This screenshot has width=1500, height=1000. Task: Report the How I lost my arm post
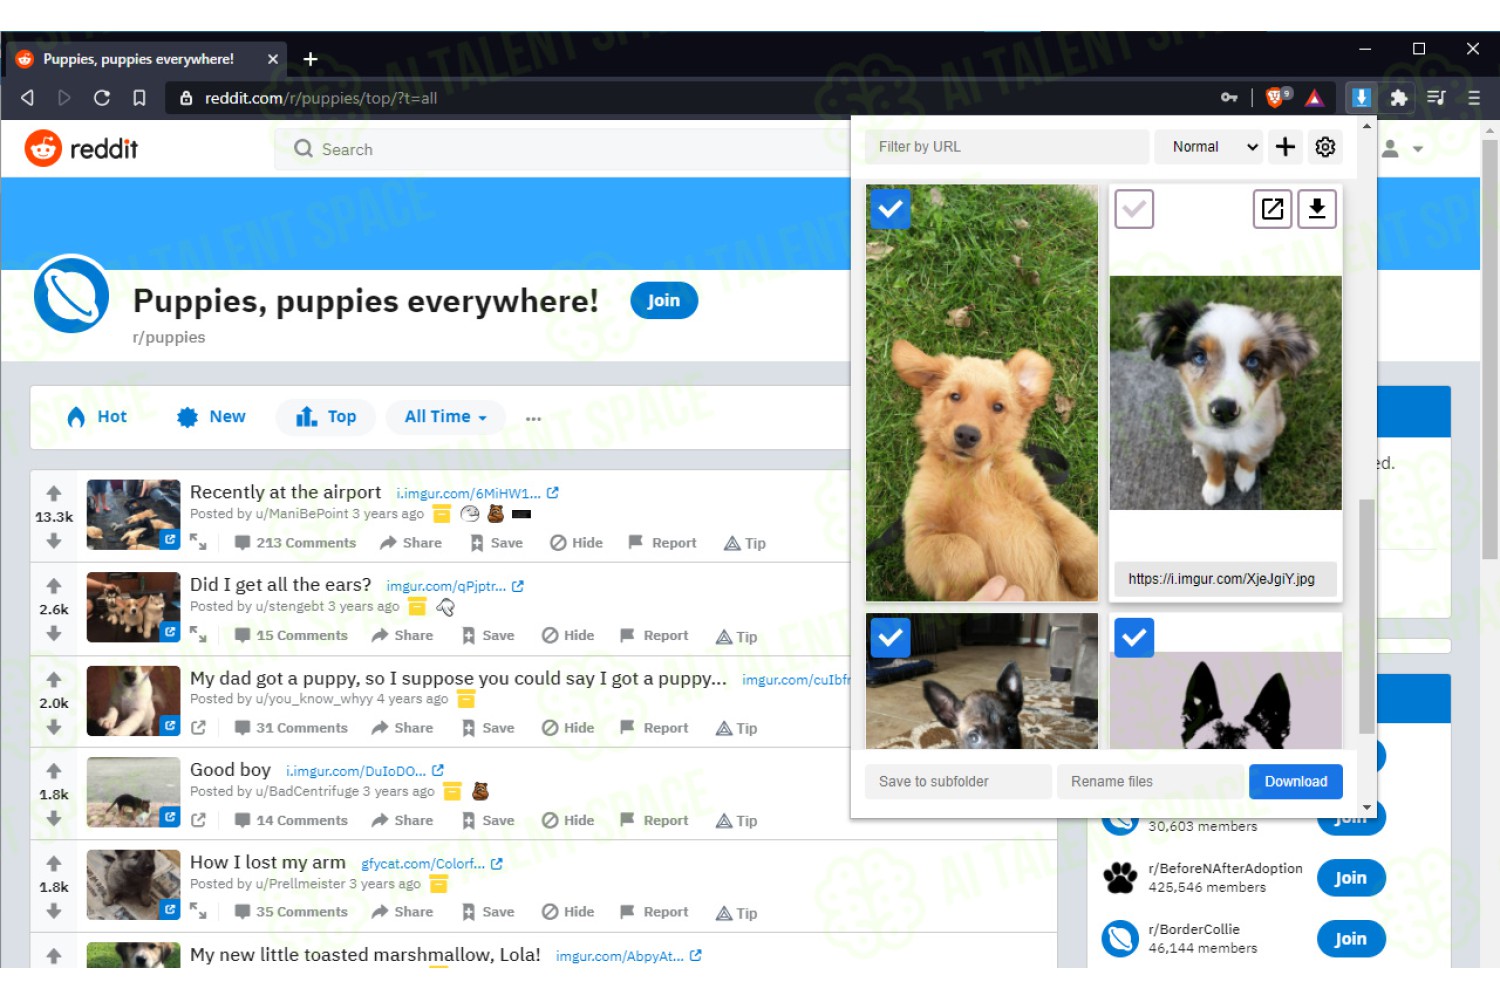pyautogui.click(x=654, y=912)
